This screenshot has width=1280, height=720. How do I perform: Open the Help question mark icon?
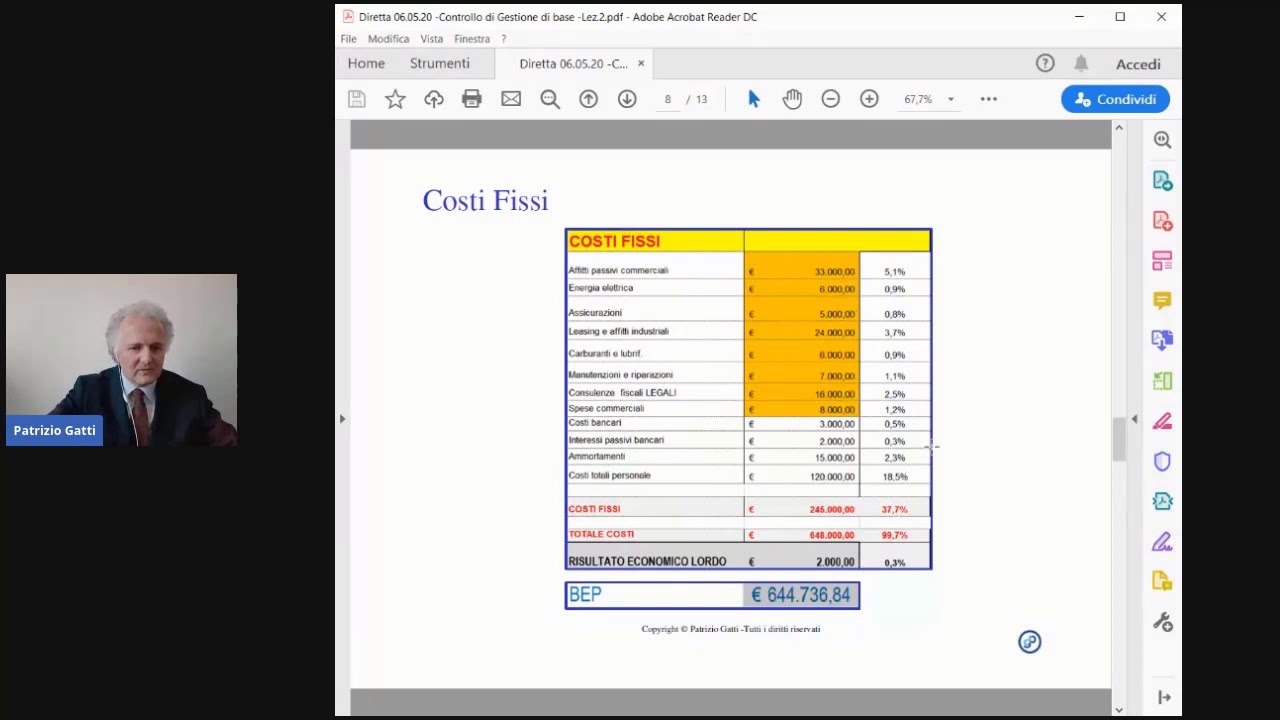(1045, 63)
